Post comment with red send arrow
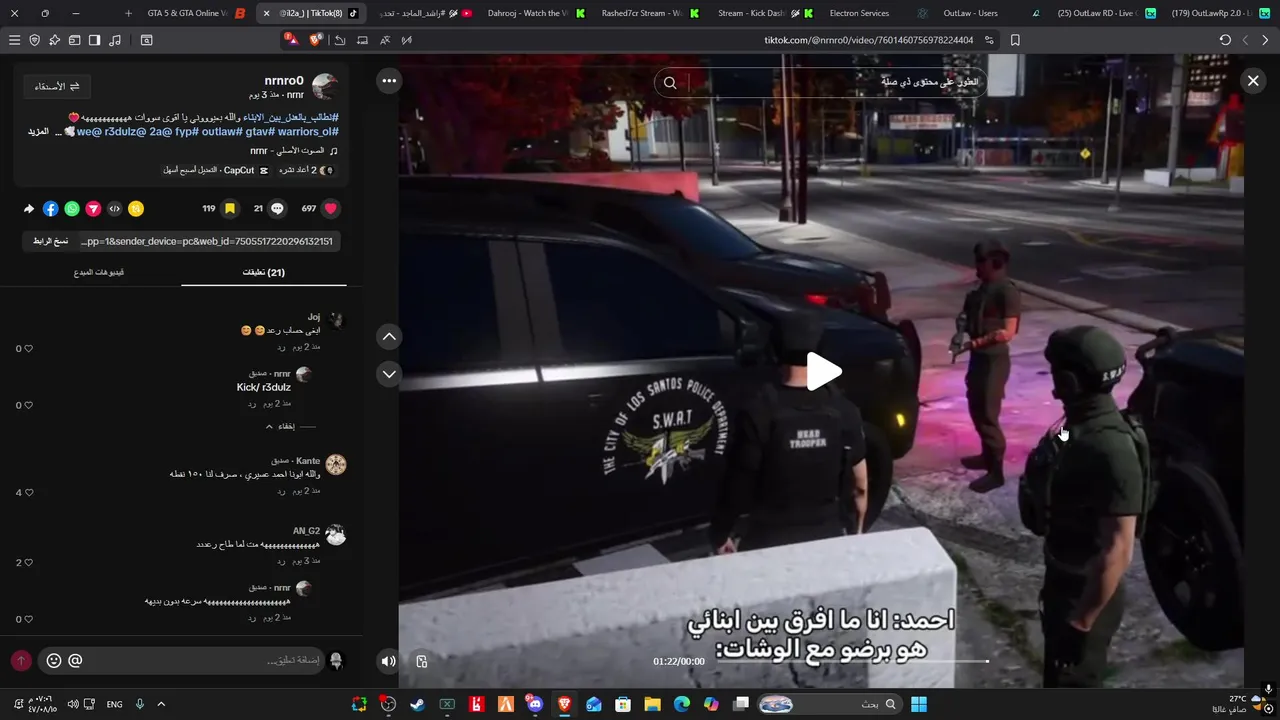The height and width of the screenshot is (720, 1280). point(21,661)
